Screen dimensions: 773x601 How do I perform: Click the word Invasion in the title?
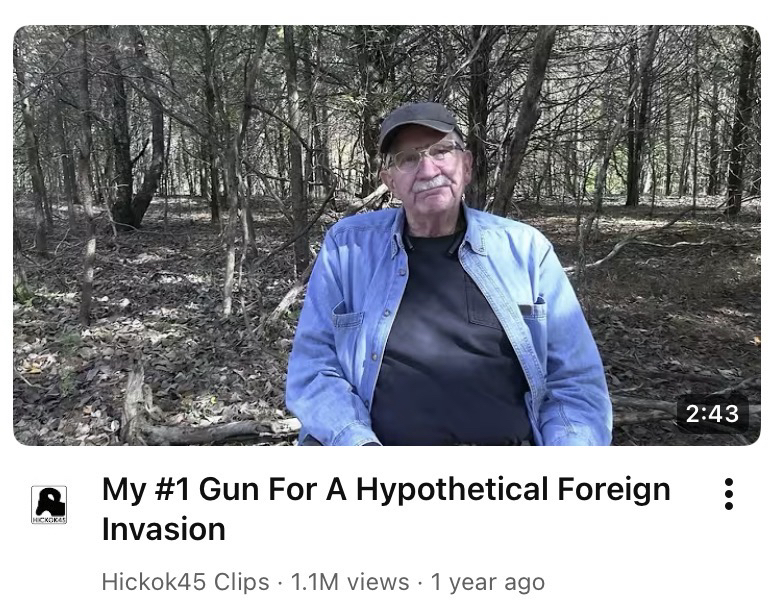(164, 529)
